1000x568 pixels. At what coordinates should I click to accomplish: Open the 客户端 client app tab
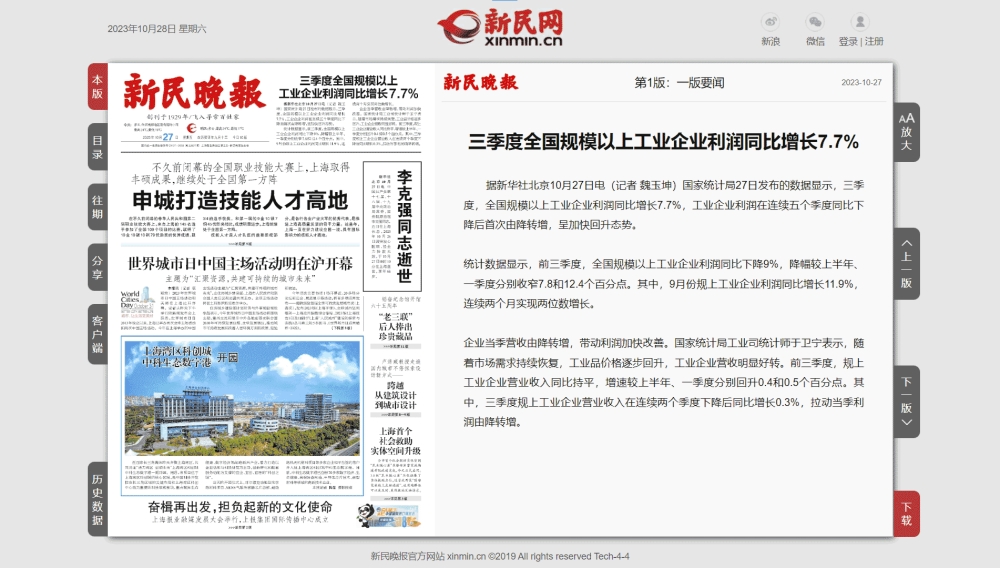[x=98, y=334]
